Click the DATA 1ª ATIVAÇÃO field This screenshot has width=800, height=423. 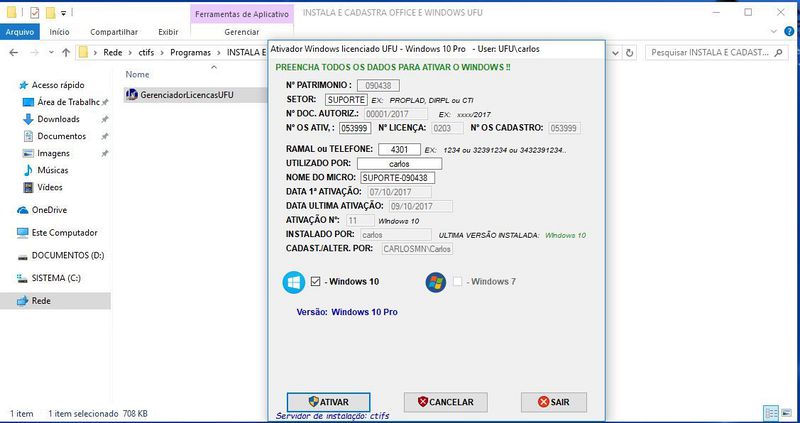(399, 192)
